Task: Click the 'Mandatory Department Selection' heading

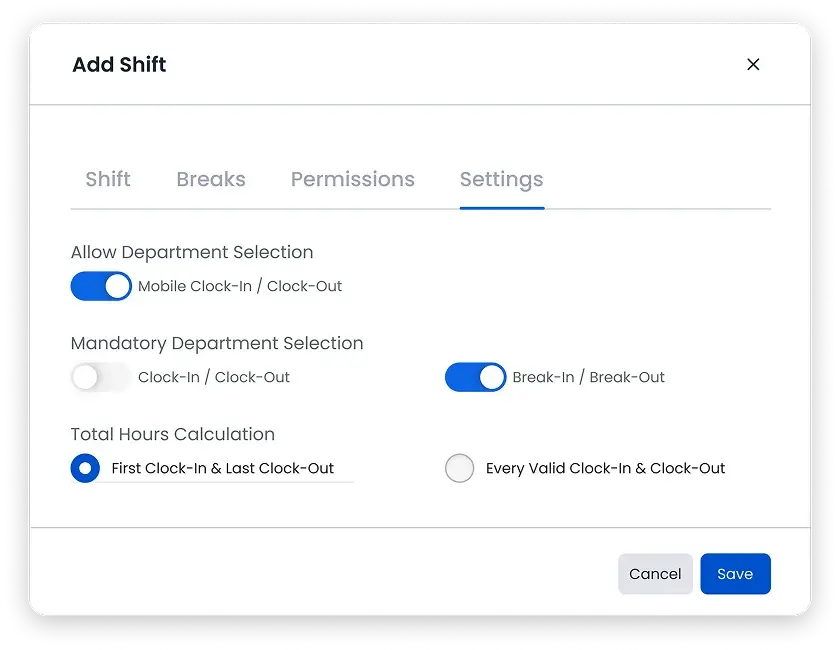Action: (217, 343)
